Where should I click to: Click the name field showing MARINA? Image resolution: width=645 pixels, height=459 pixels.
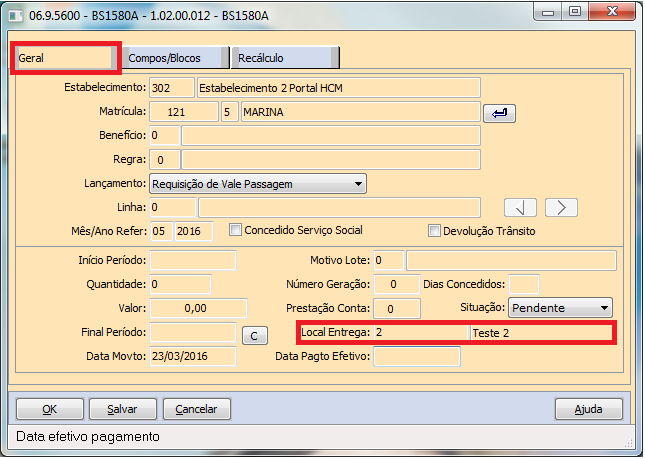point(361,112)
